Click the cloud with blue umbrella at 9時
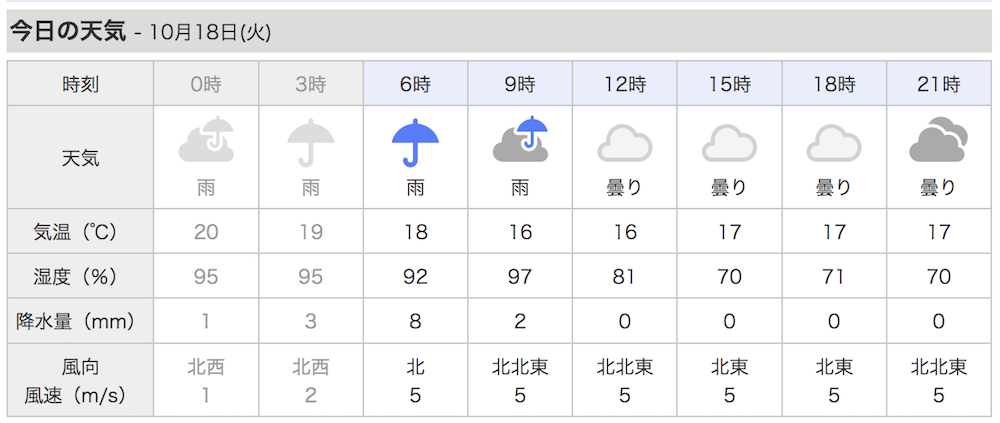This screenshot has height=423, width=1000. coord(520,140)
